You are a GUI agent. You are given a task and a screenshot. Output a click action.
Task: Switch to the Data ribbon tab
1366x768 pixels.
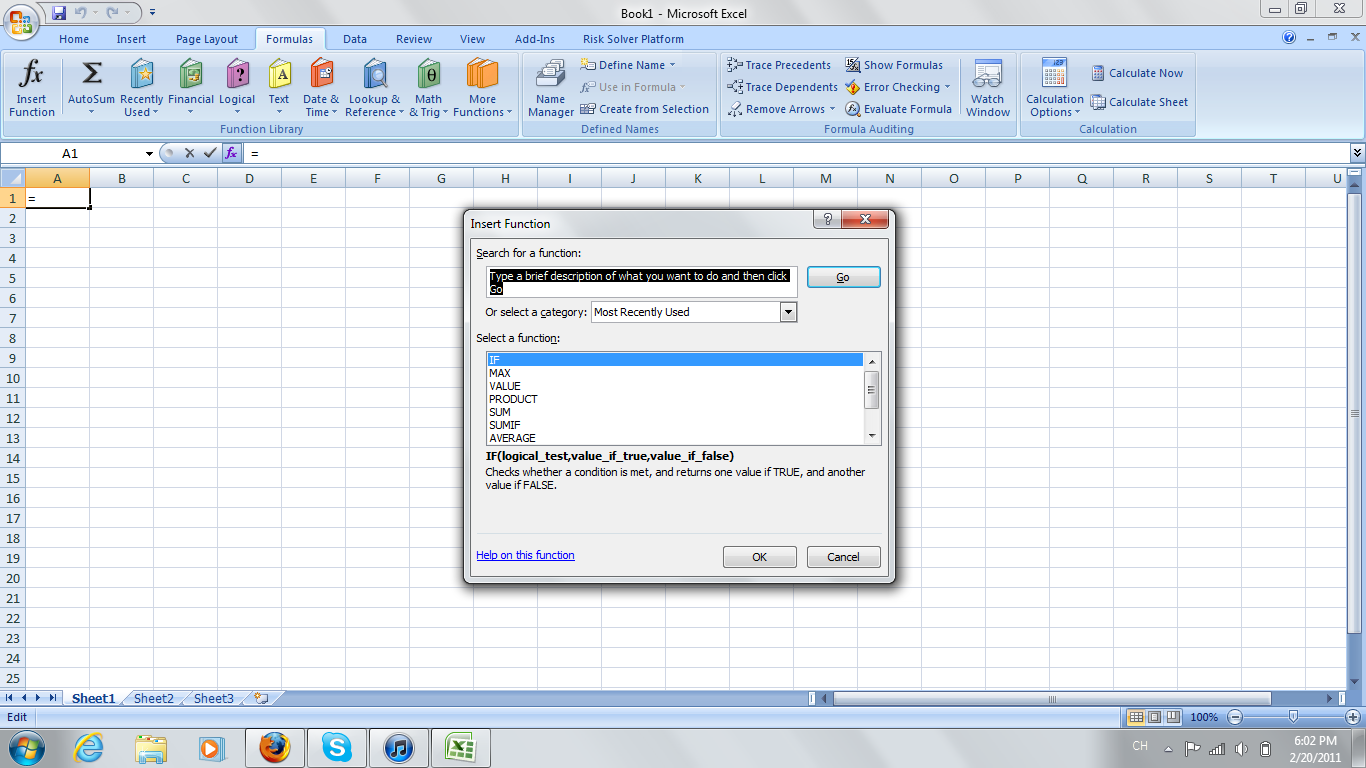(x=354, y=38)
